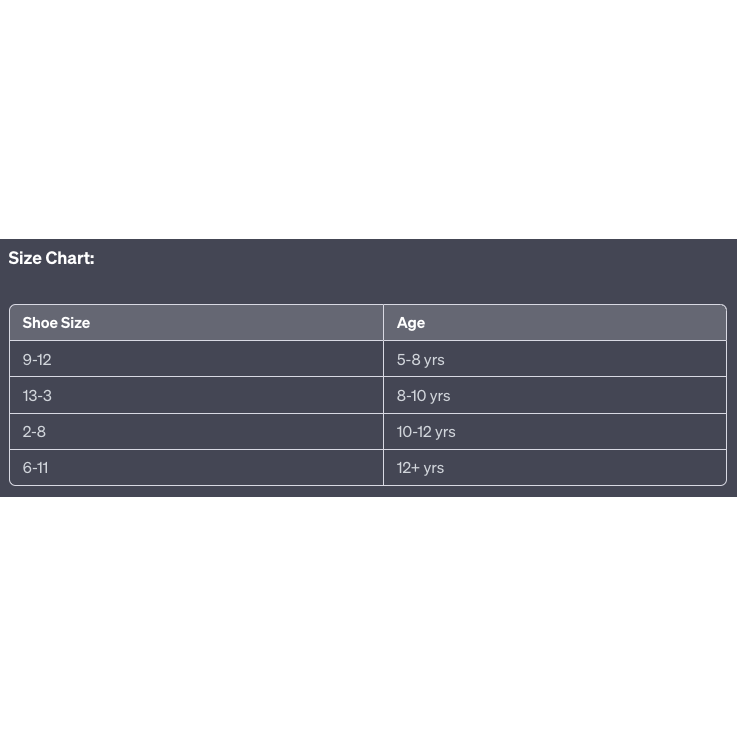This screenshot has width=737, height=737.
Task: Click the "10-12 yrs" age cell
Action: (426, 431)
